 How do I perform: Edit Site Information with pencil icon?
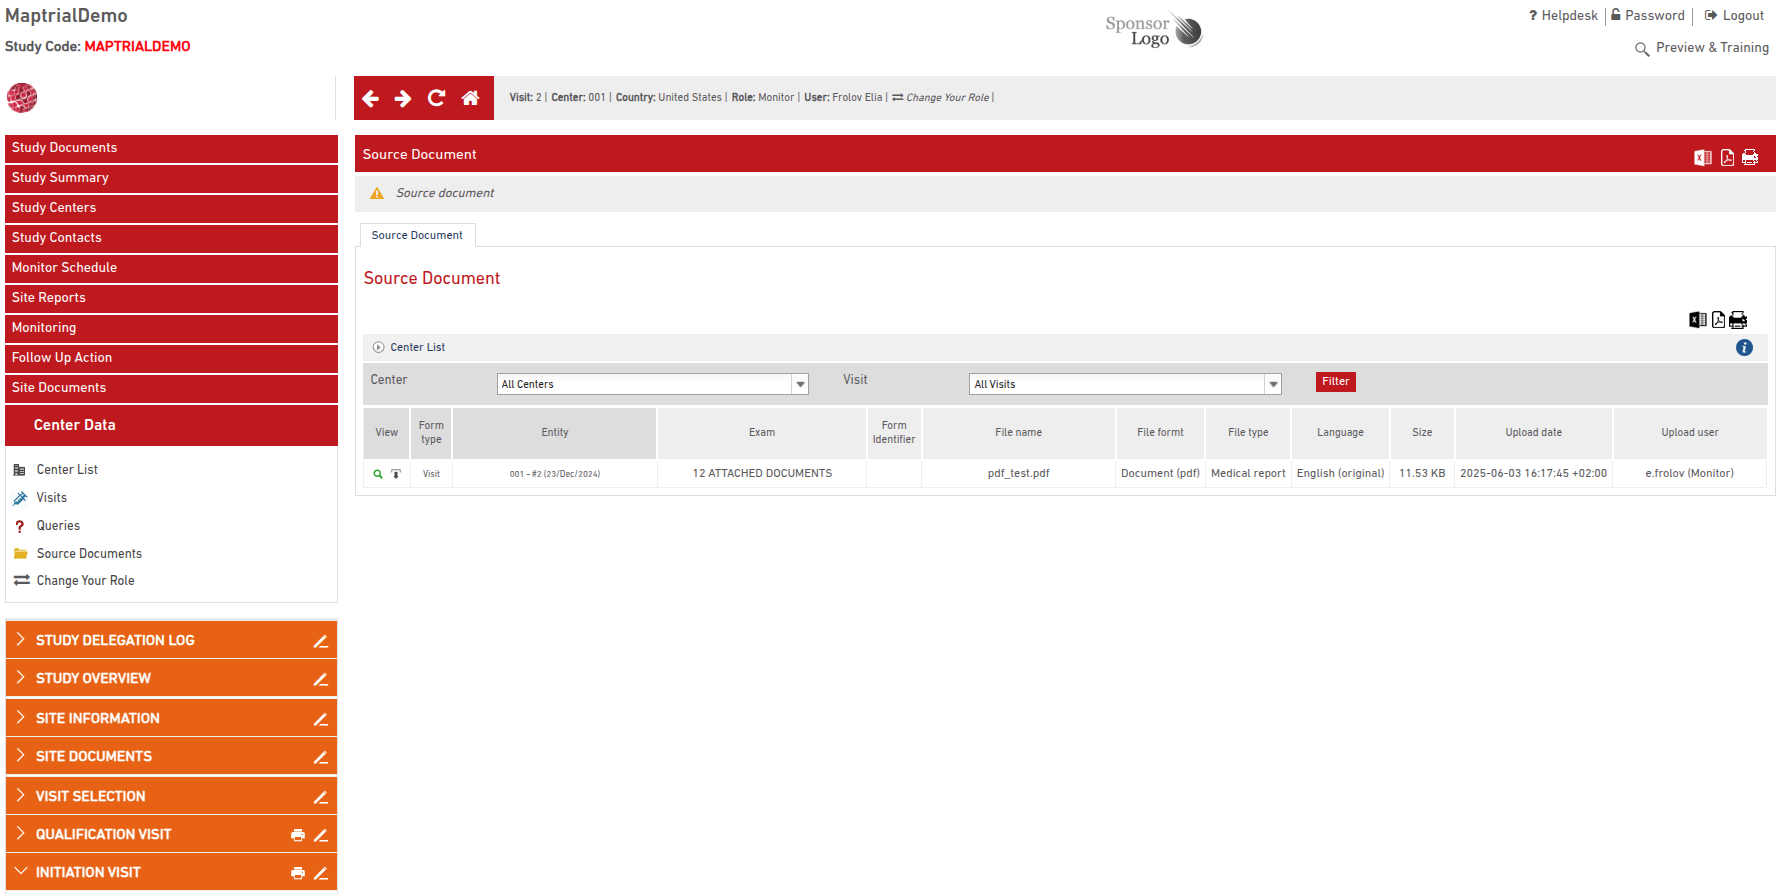point(321,719)
